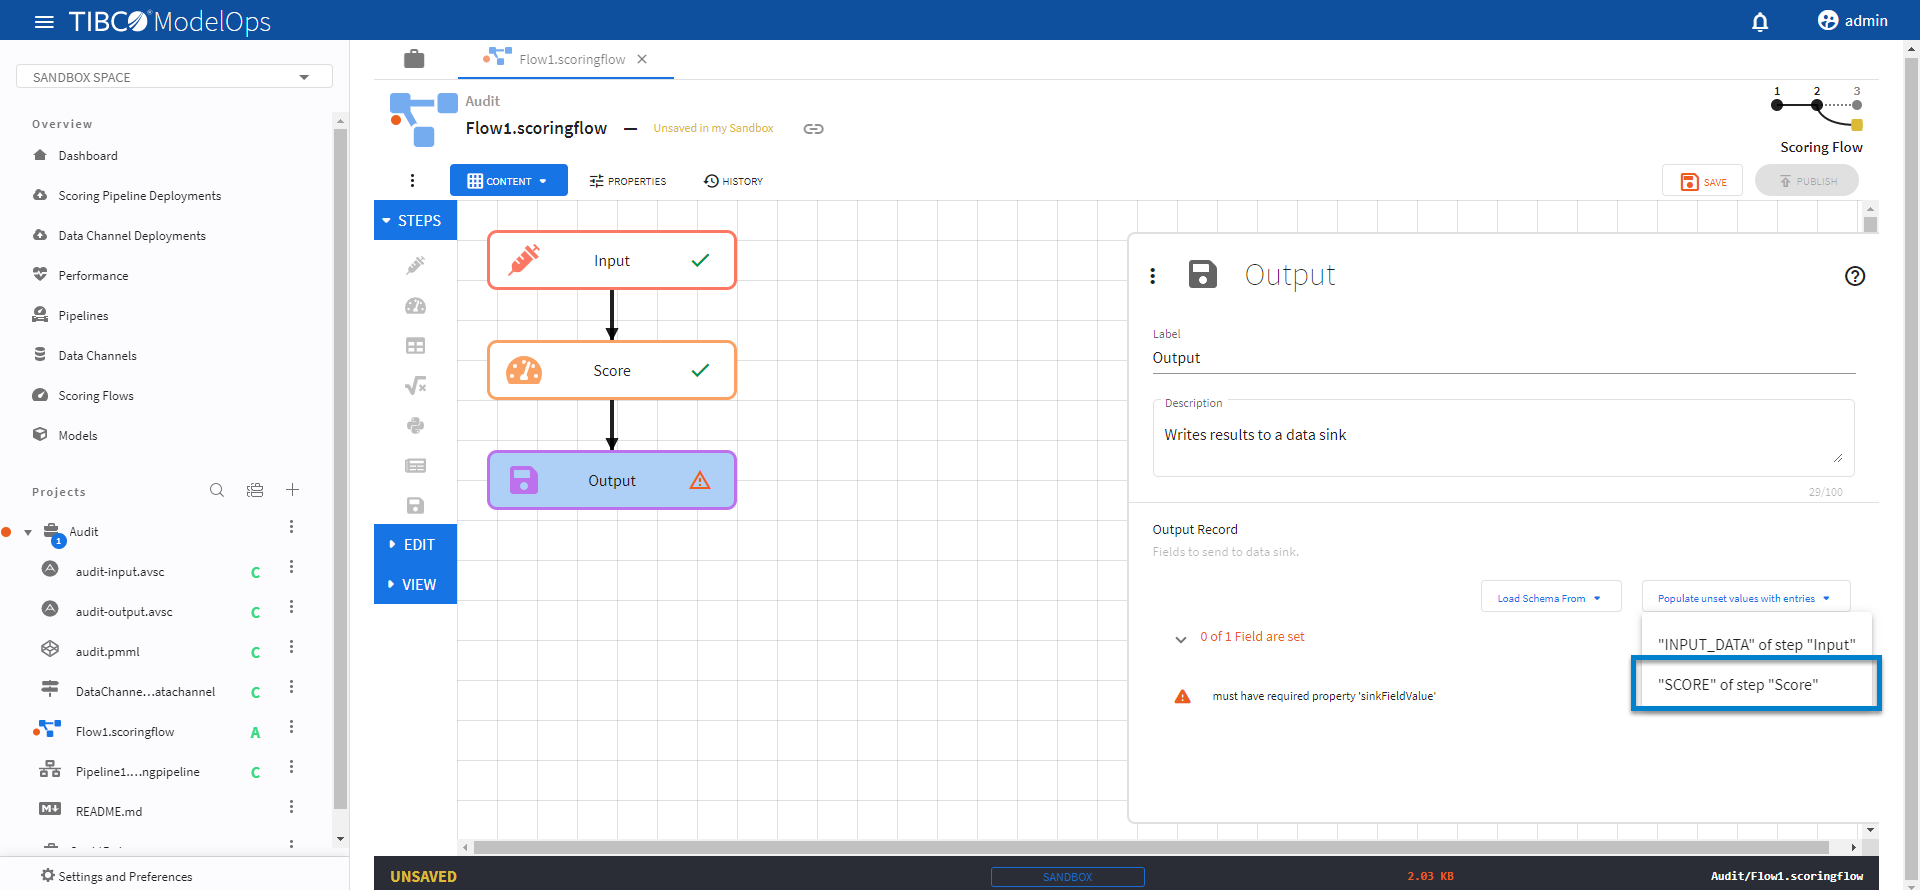1920x890 pixels.
Task: Click the help question mark icon
Action: (1854, 276)
